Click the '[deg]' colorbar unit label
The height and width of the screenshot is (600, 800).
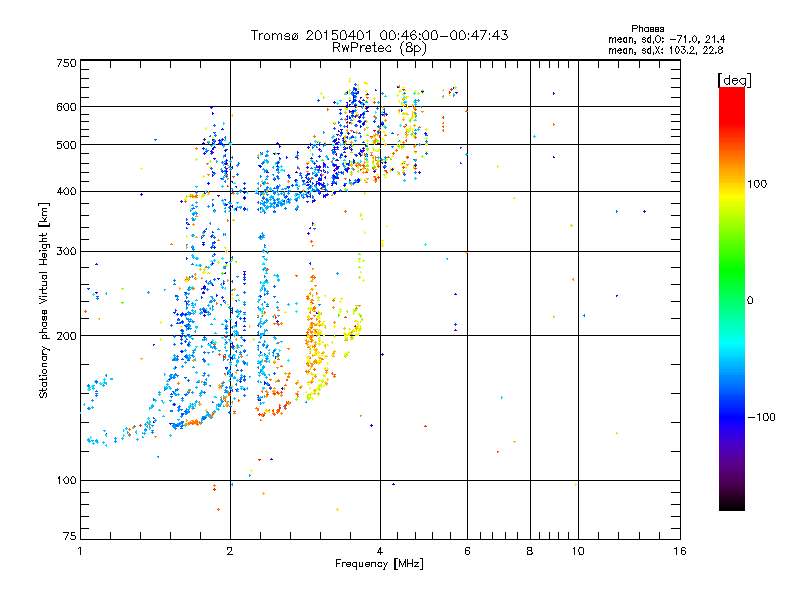click(x=734, y=80)
